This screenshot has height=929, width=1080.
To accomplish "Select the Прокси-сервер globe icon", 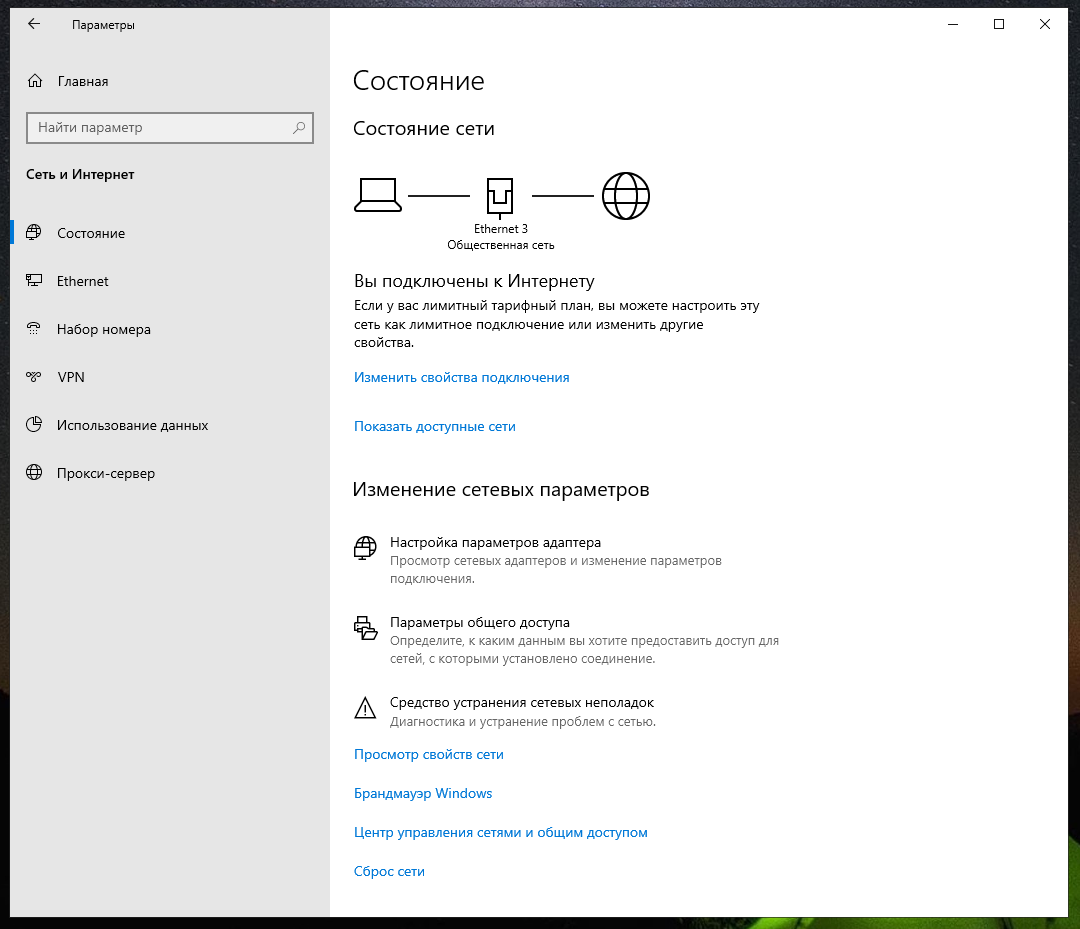I will pos(34,472).
